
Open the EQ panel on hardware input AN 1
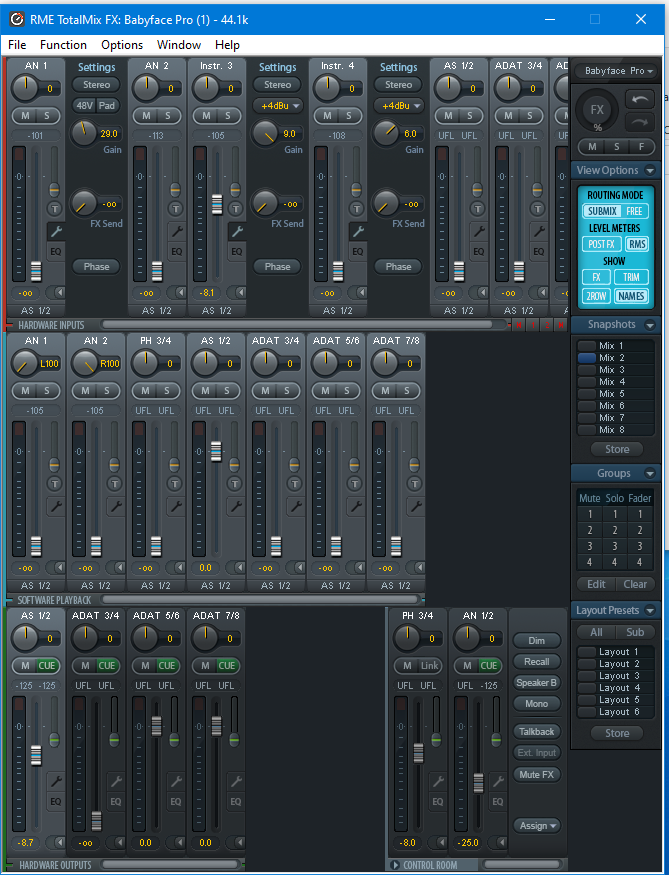pyautogui.click(x=56, y=252)
